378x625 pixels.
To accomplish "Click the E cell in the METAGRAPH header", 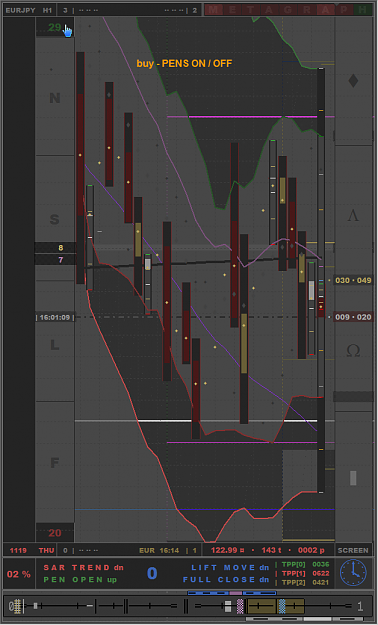I will pyautogui.click(x=232, y=10).
